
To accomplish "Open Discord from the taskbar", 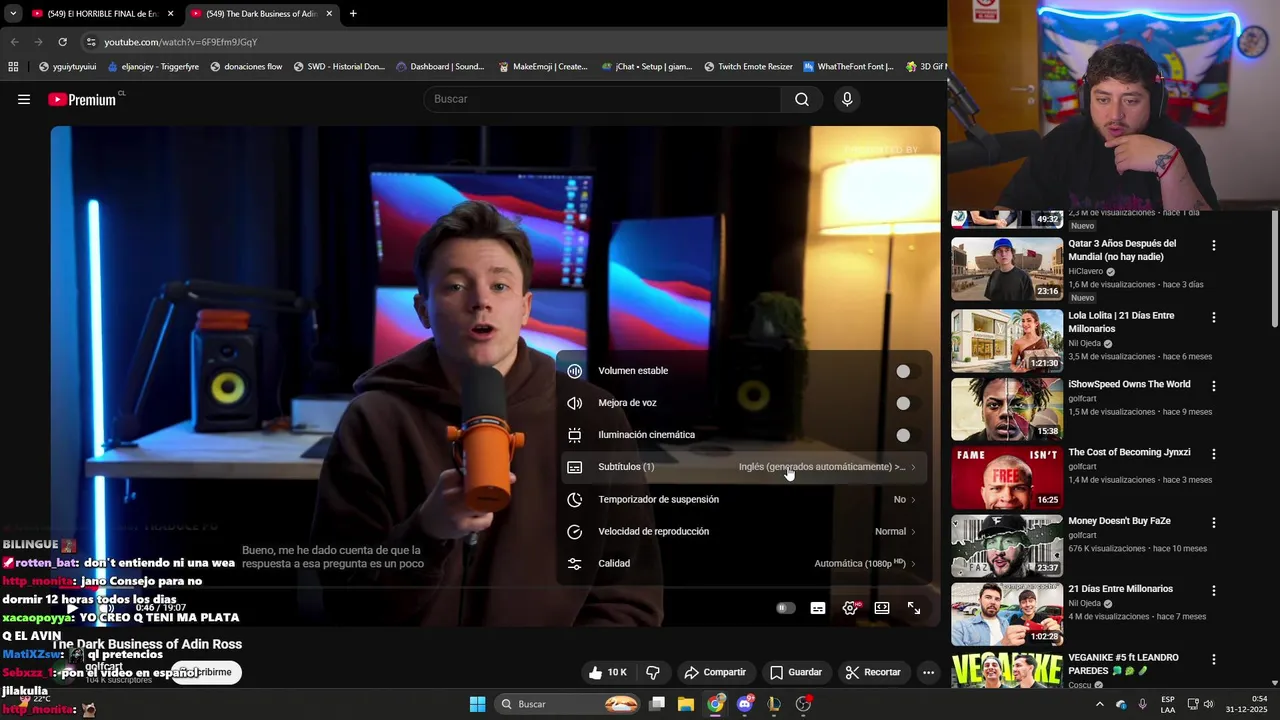I will 744,704.
